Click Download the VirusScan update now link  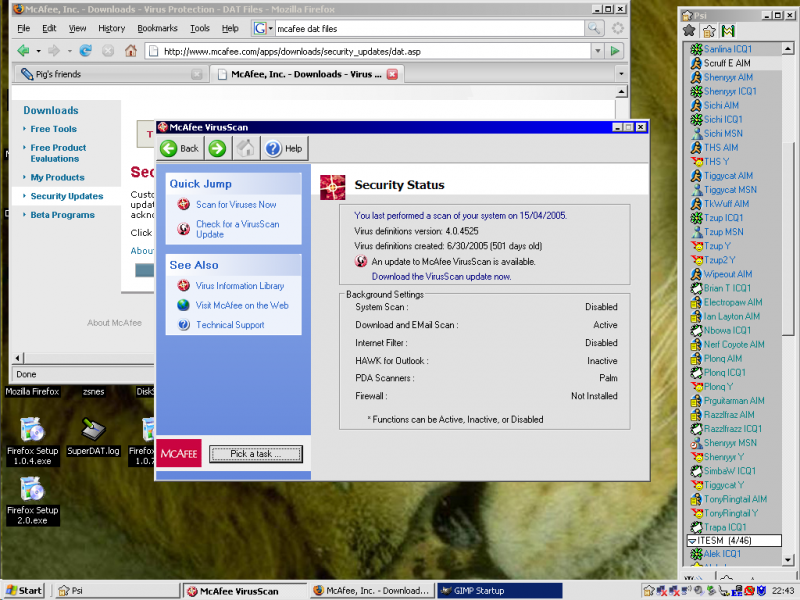coord(440,276)
